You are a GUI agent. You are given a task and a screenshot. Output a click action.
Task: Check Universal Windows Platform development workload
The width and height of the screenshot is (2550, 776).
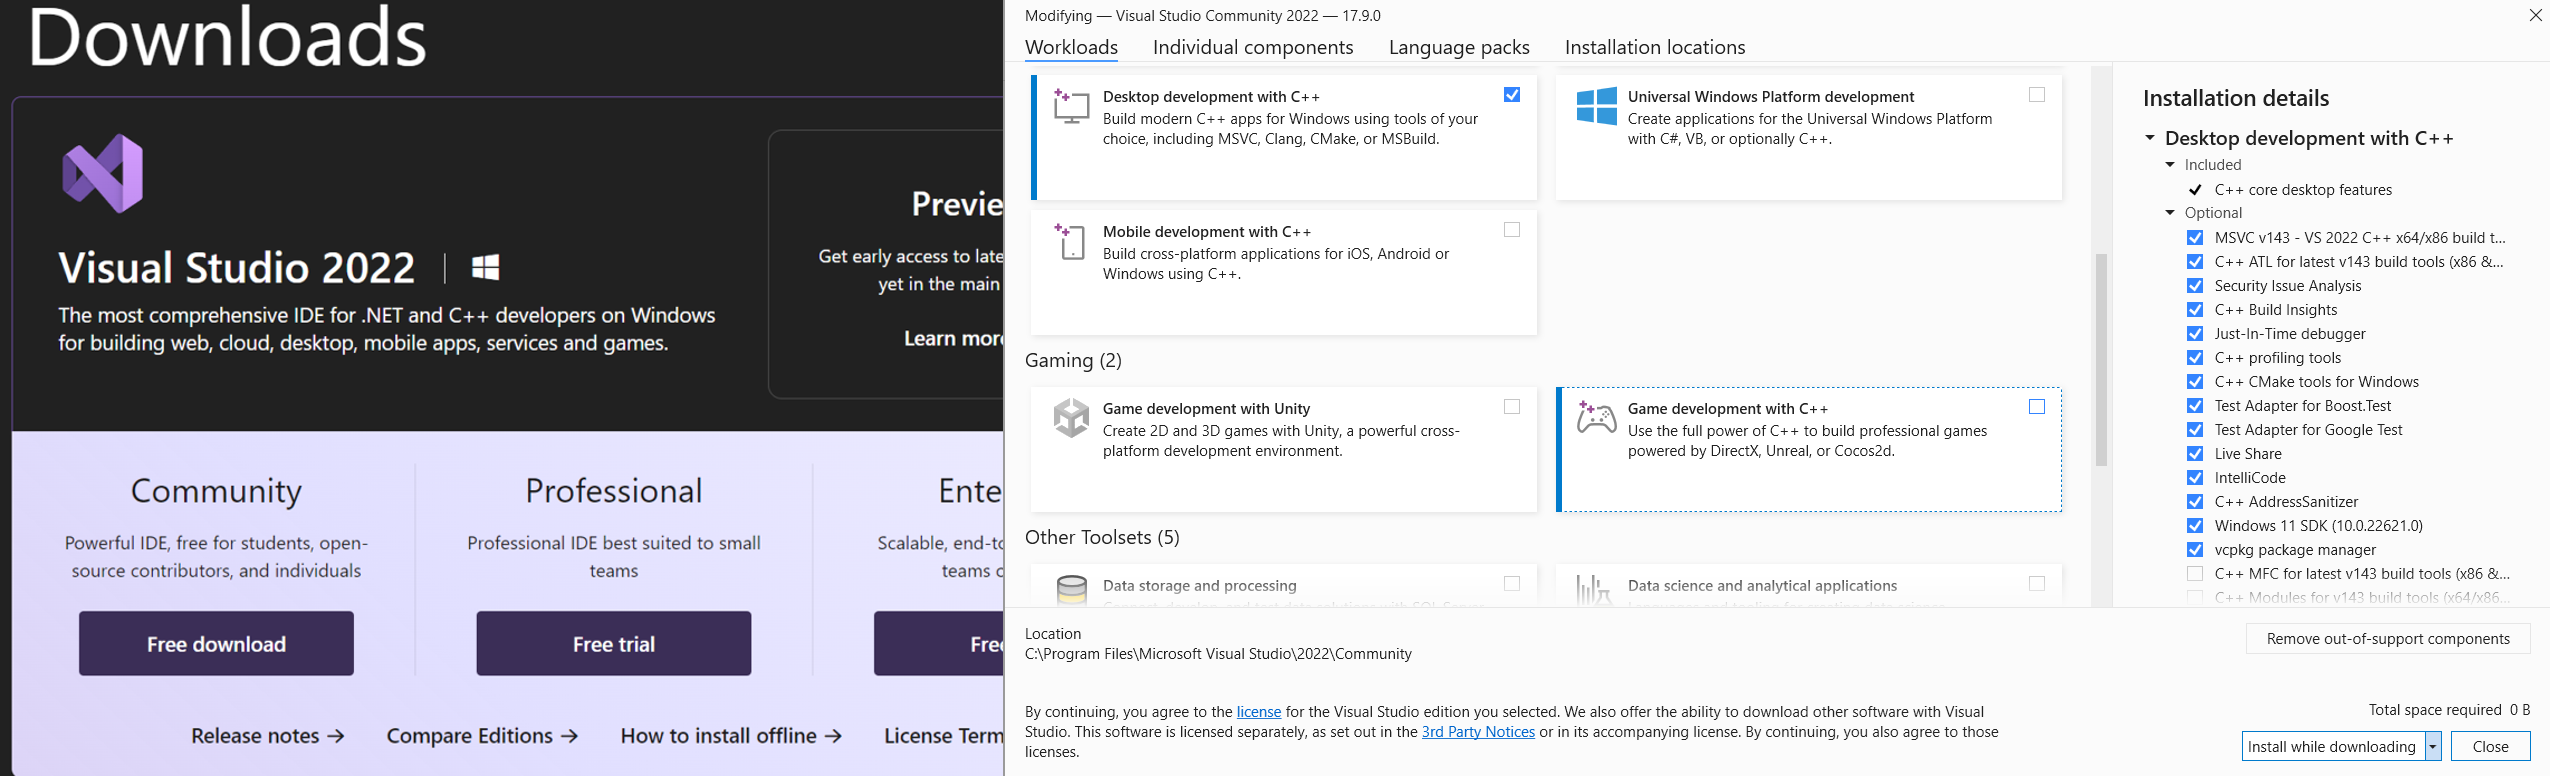(x=2037, y=95)
